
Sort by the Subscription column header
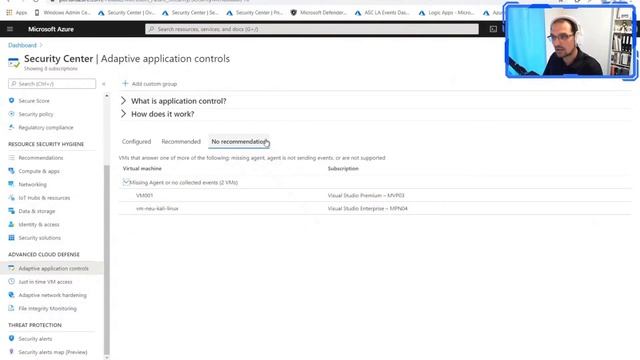click(343, 168)
